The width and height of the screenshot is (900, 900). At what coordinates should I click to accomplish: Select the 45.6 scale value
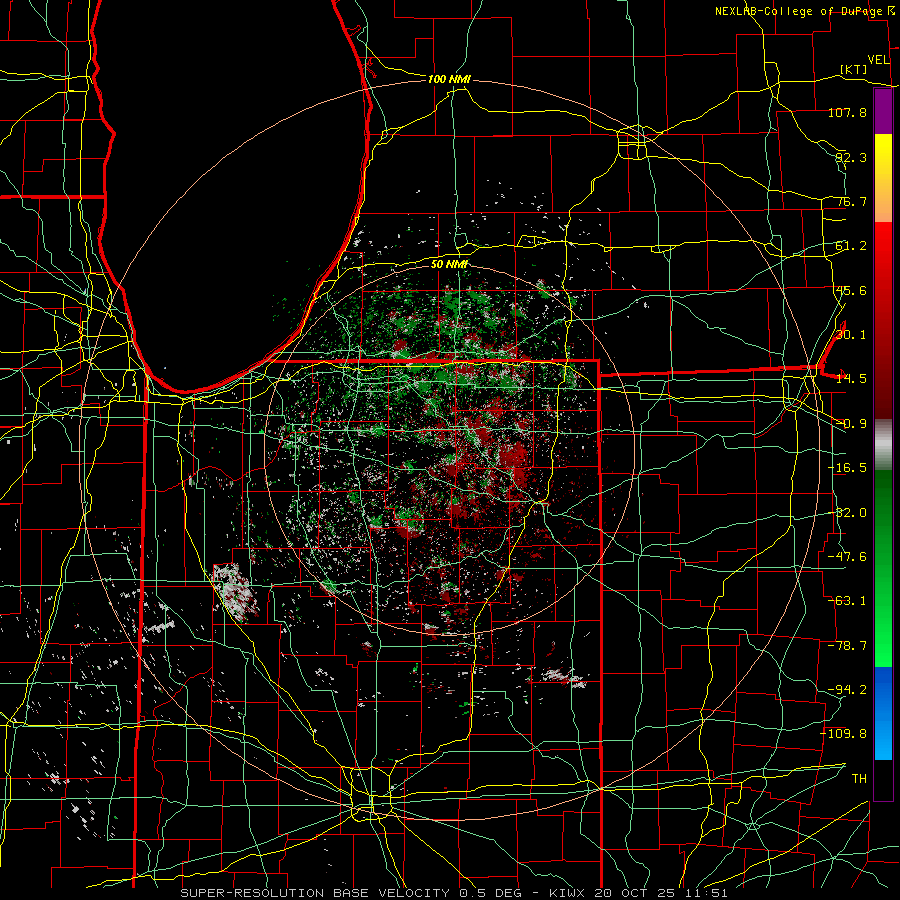[851, 290]
